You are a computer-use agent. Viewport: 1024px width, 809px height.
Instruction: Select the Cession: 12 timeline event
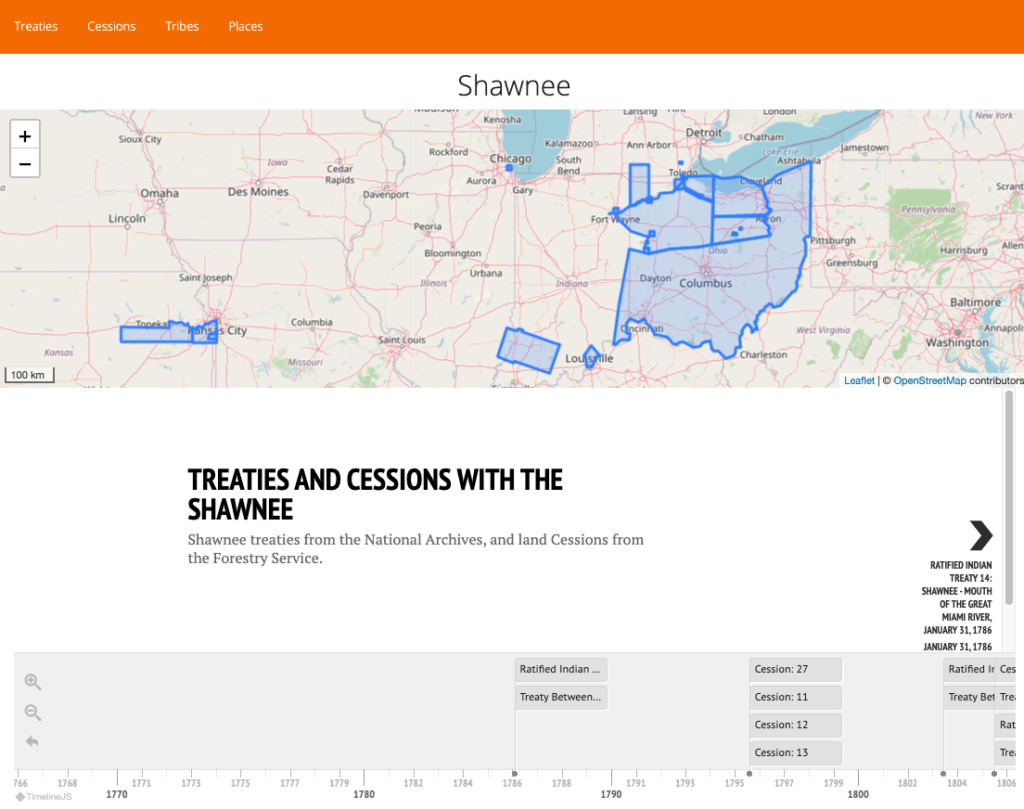[795, 725]
